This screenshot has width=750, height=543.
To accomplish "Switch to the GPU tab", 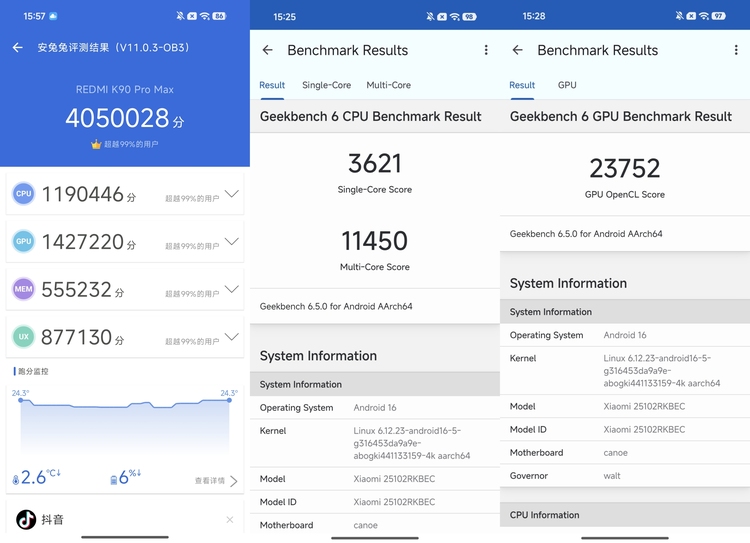I will (x=567, y=85).
